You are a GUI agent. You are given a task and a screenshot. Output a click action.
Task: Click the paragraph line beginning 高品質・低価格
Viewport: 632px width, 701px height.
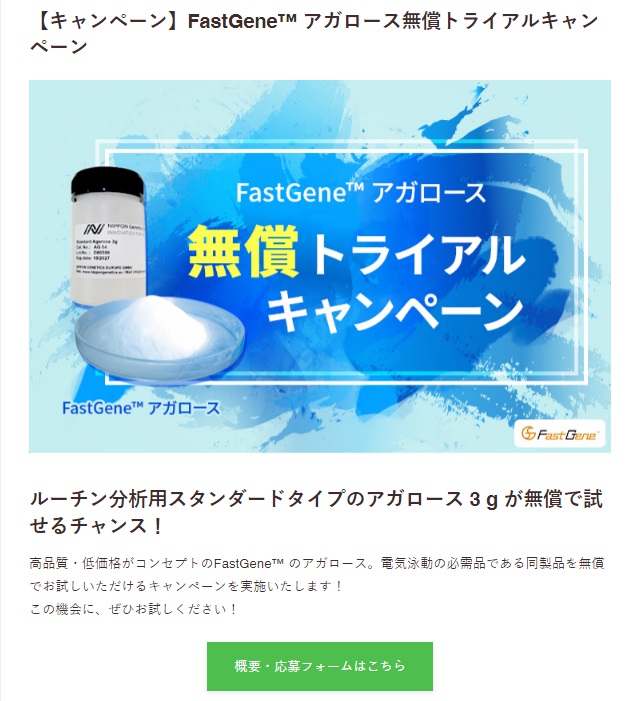[x=317, y=563]
